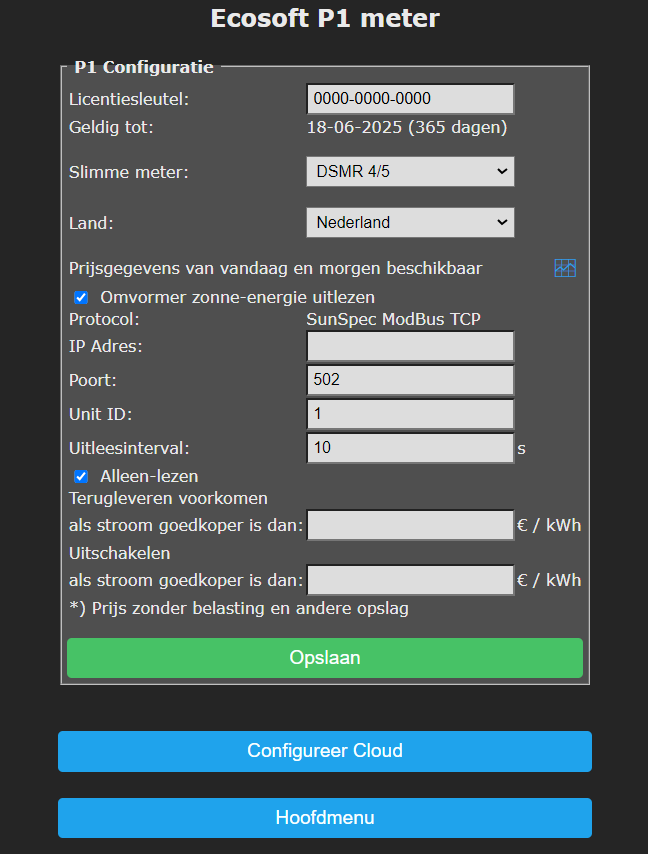The width and height of the screenshot is (648, 854).
Task: Click the IP Adres input field
Action: (410, 346)
